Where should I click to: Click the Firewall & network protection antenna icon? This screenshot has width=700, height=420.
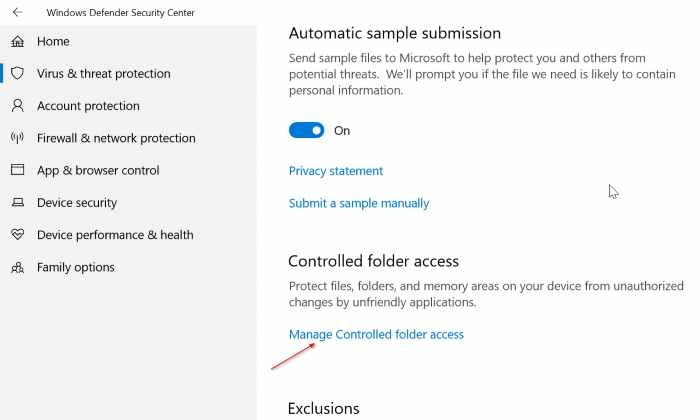click(17, 138)
